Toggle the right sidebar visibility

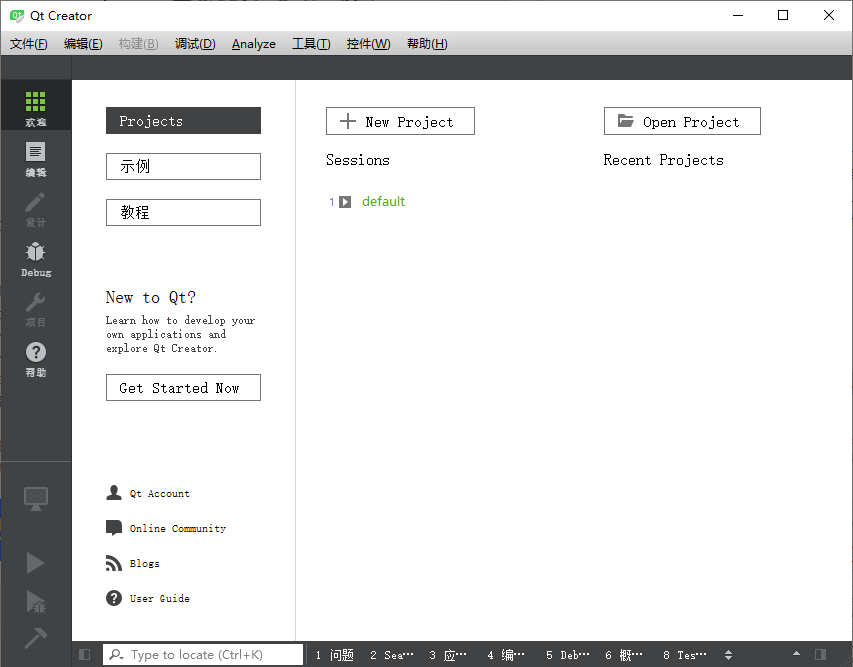coord(820,654)
